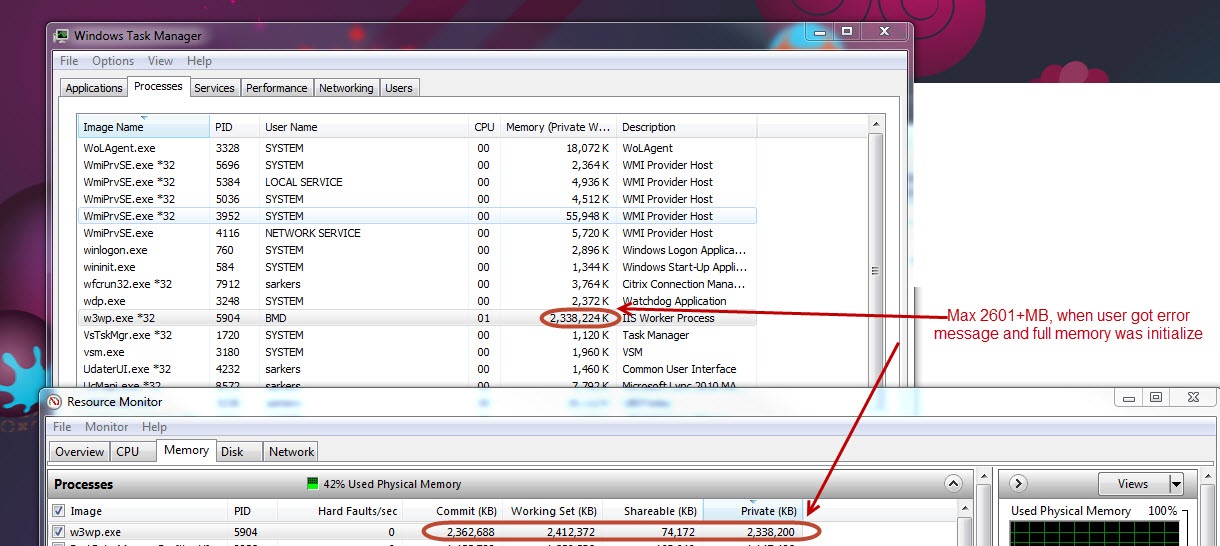Image resolution: width=1220 pixels, height=546 pixels.
Task: Select the Processes tab in Task Manager
Action: [158, 86]
